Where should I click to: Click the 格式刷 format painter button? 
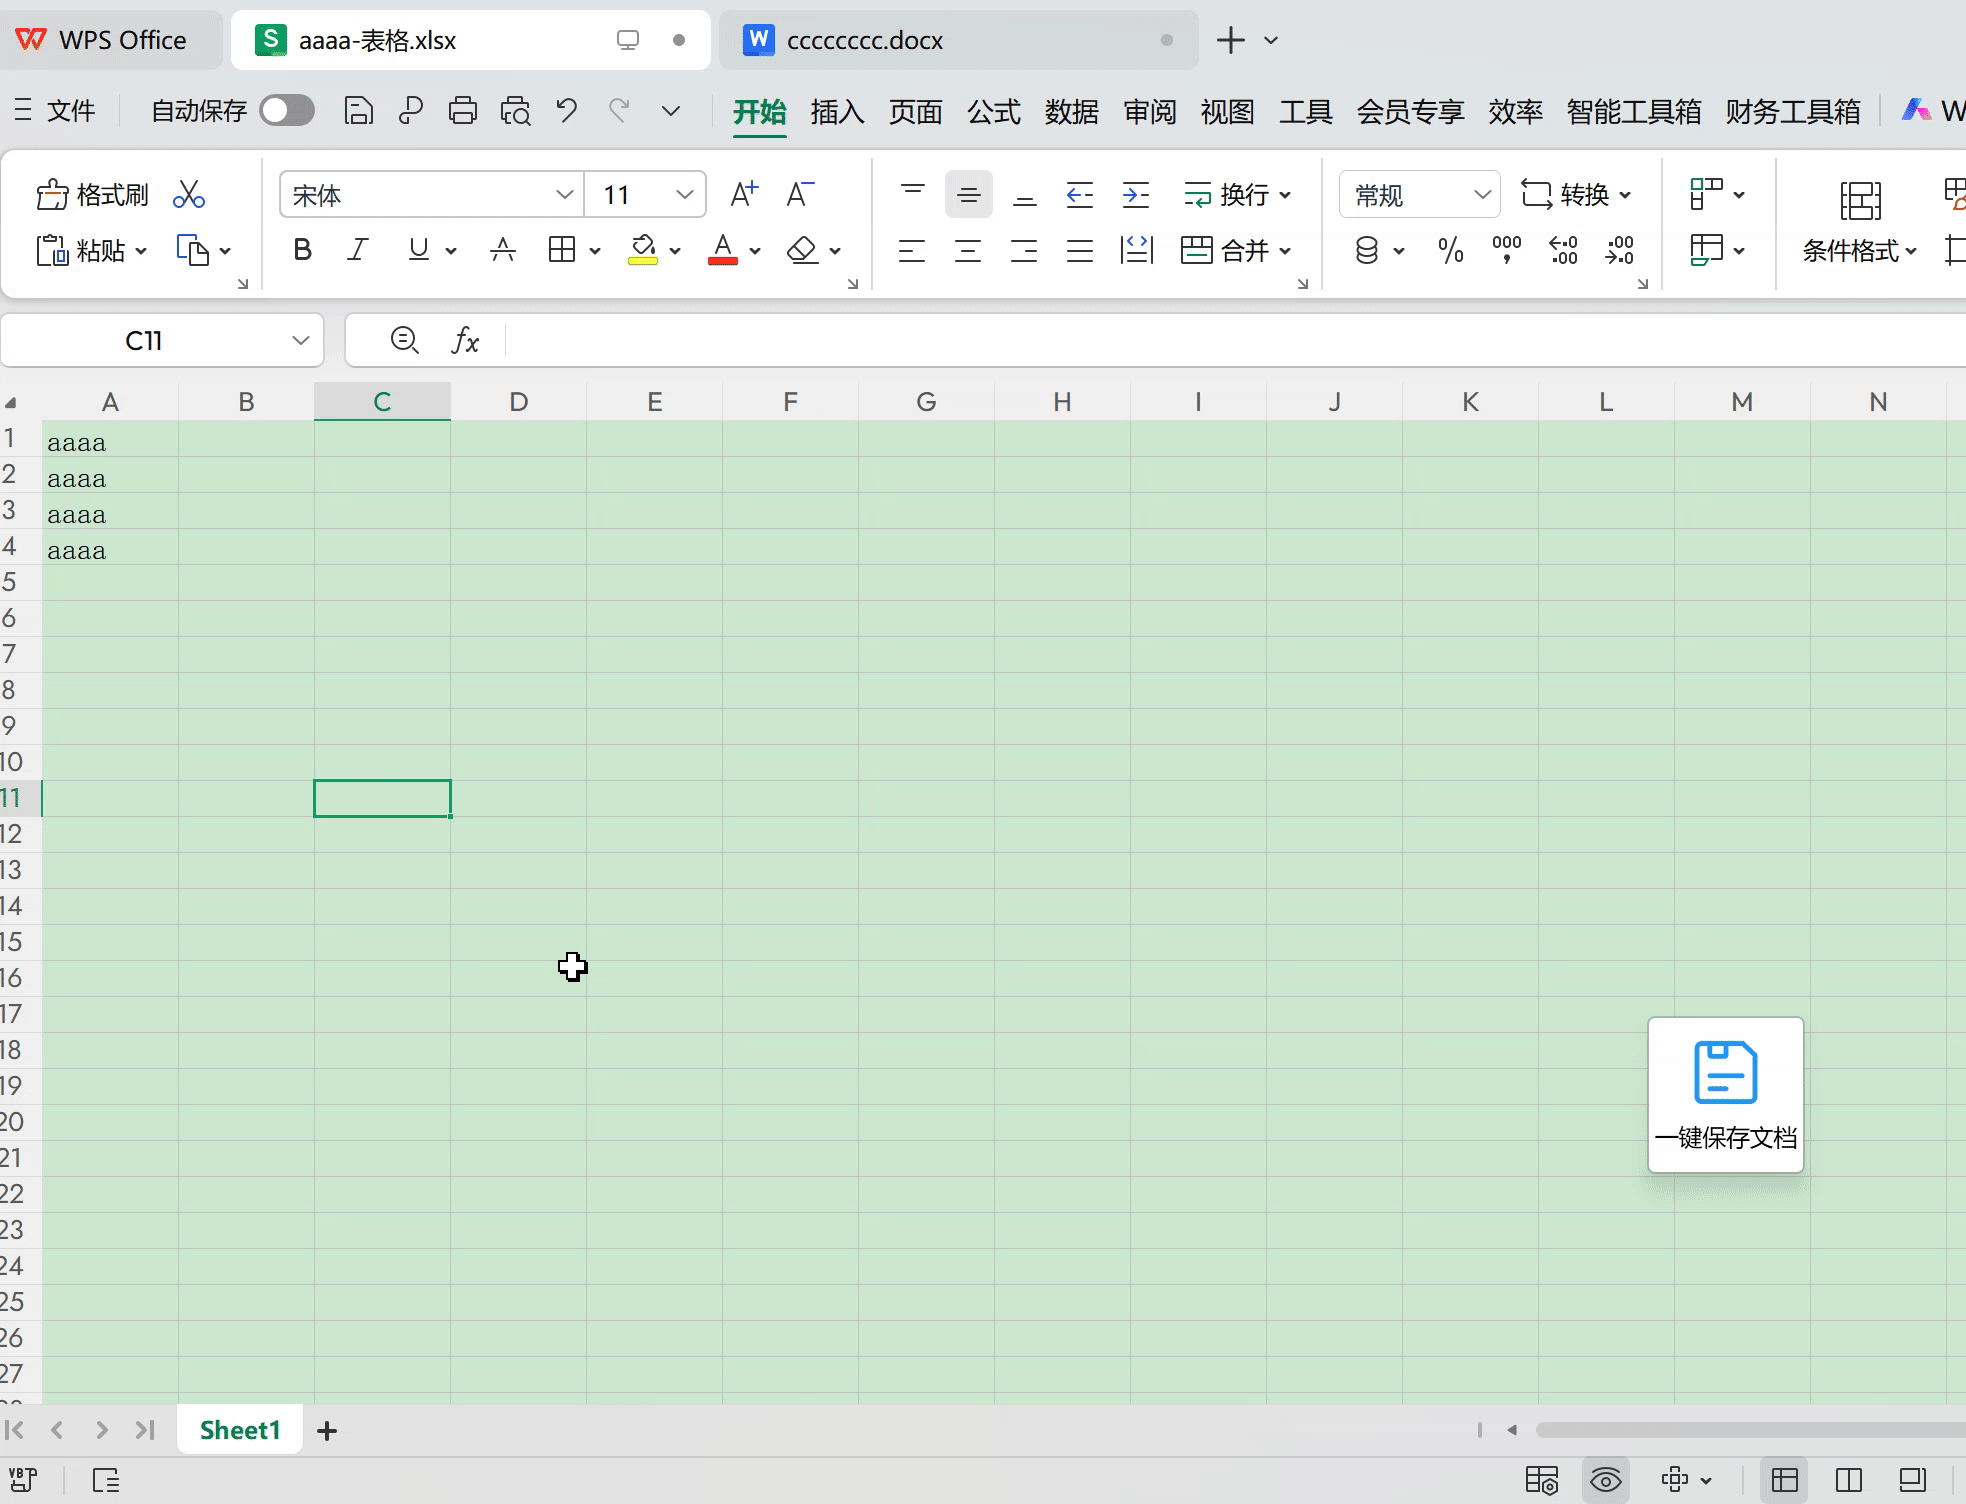(x=93, y=194)
